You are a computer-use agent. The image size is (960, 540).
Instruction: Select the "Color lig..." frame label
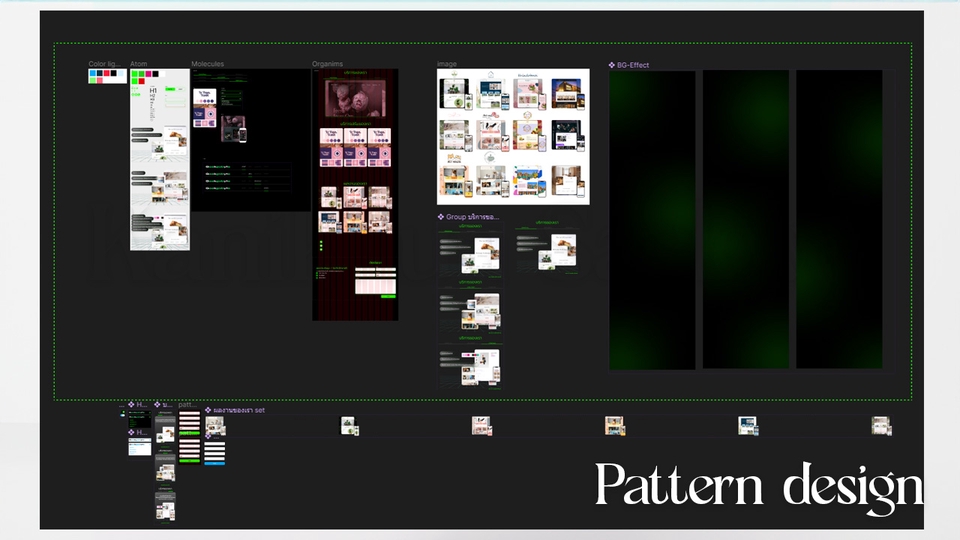pyautogui.click(x=104, y=64)
